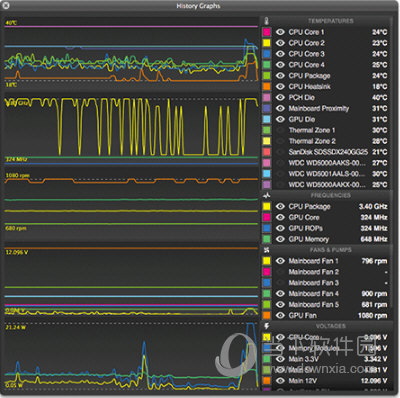Screen dimensions: 400x398
Task: Toggle eye icon for CPU Core 1
Action: pyautogui.click(x=280, y=32)
